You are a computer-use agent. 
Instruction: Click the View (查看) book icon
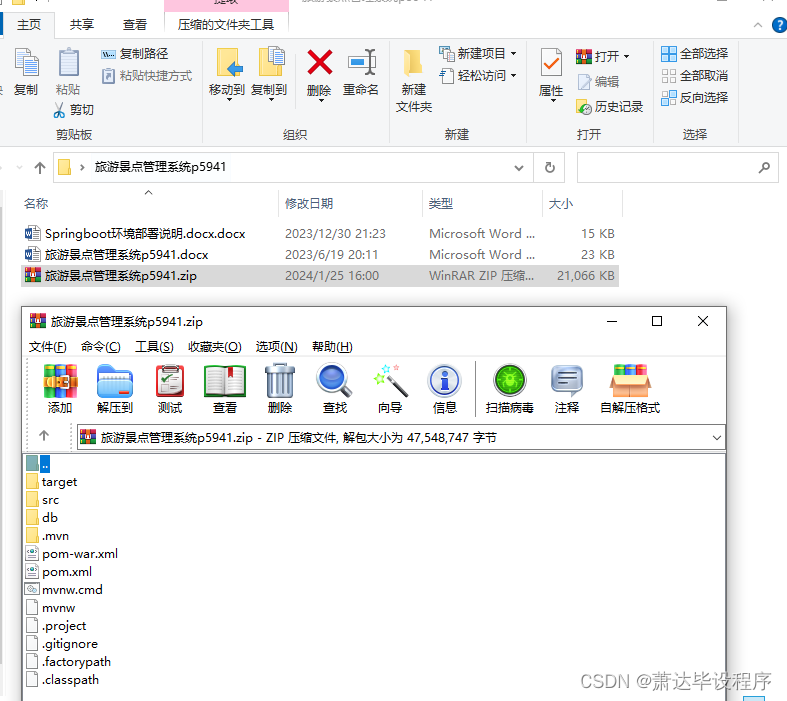click(x=225, y=381)
